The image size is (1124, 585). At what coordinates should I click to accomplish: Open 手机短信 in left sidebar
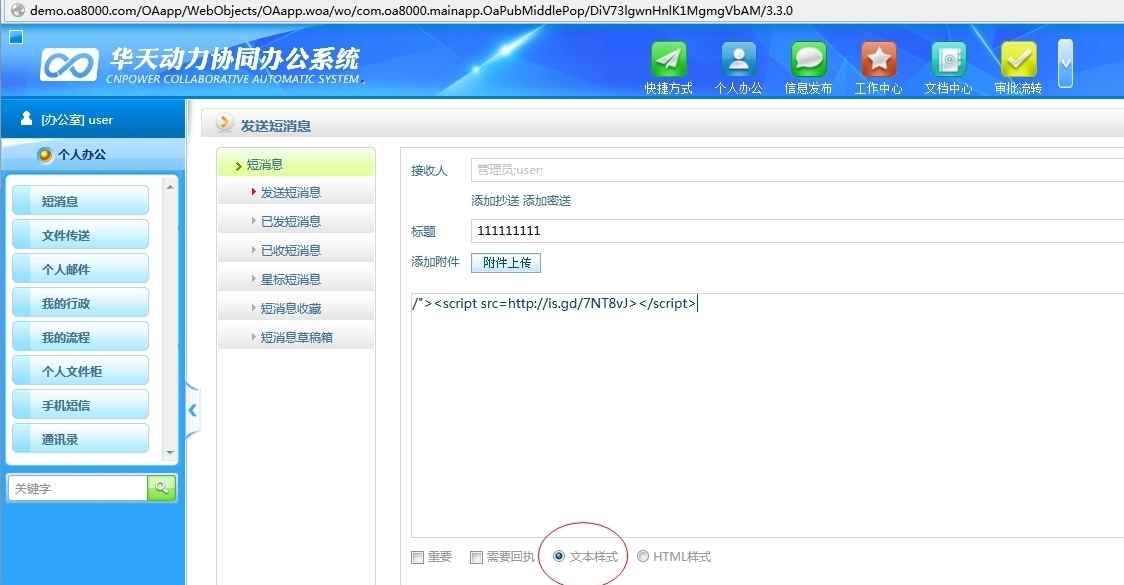click(x=80, y=405)
